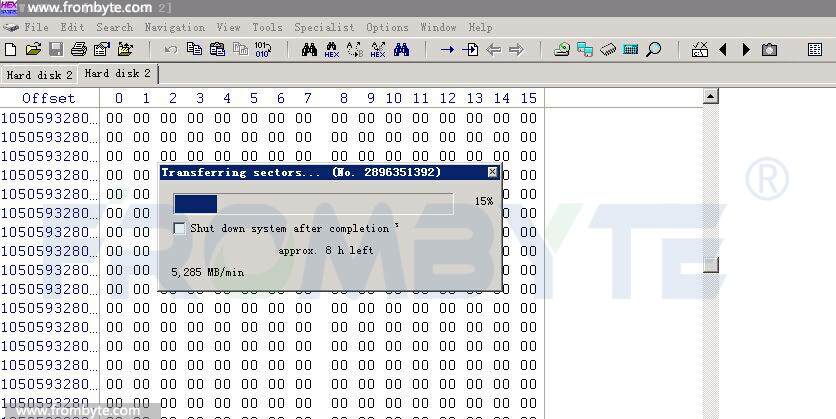
Task: Click the vertical scrollbar thumb
Action: click(711, 265)
